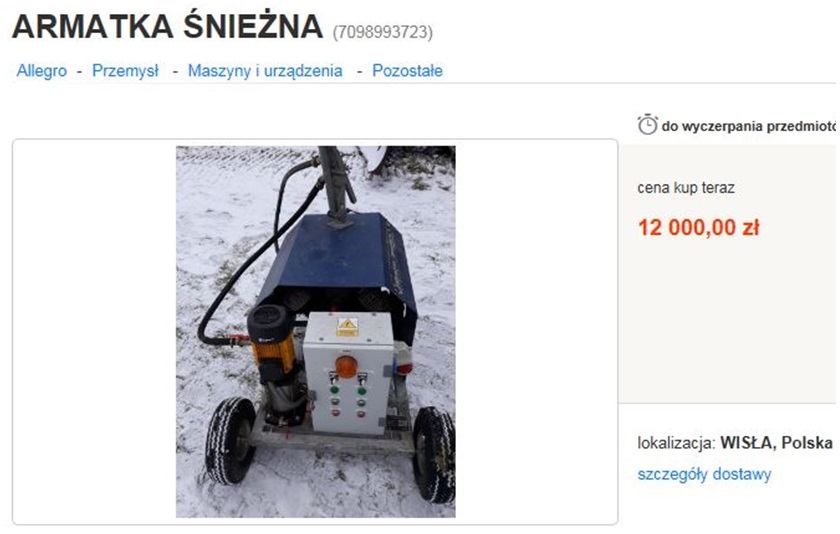This screenshot has width=840, height=534.
Task: Click the ARMATKA ŚNIEŻNA listing title
Action: point(168,26)
